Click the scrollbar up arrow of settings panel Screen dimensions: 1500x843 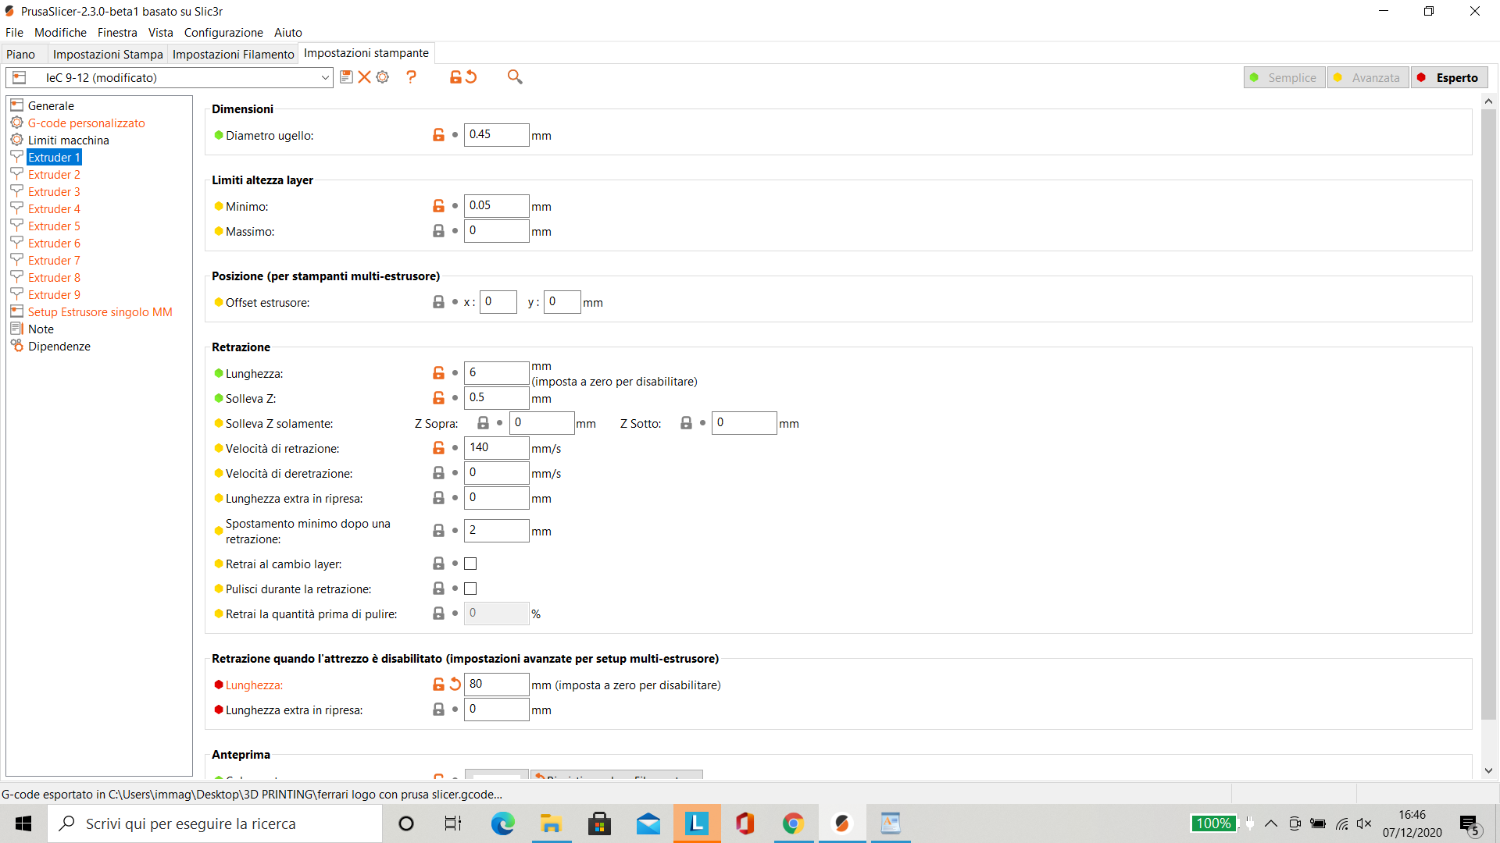pos(1489,102)
